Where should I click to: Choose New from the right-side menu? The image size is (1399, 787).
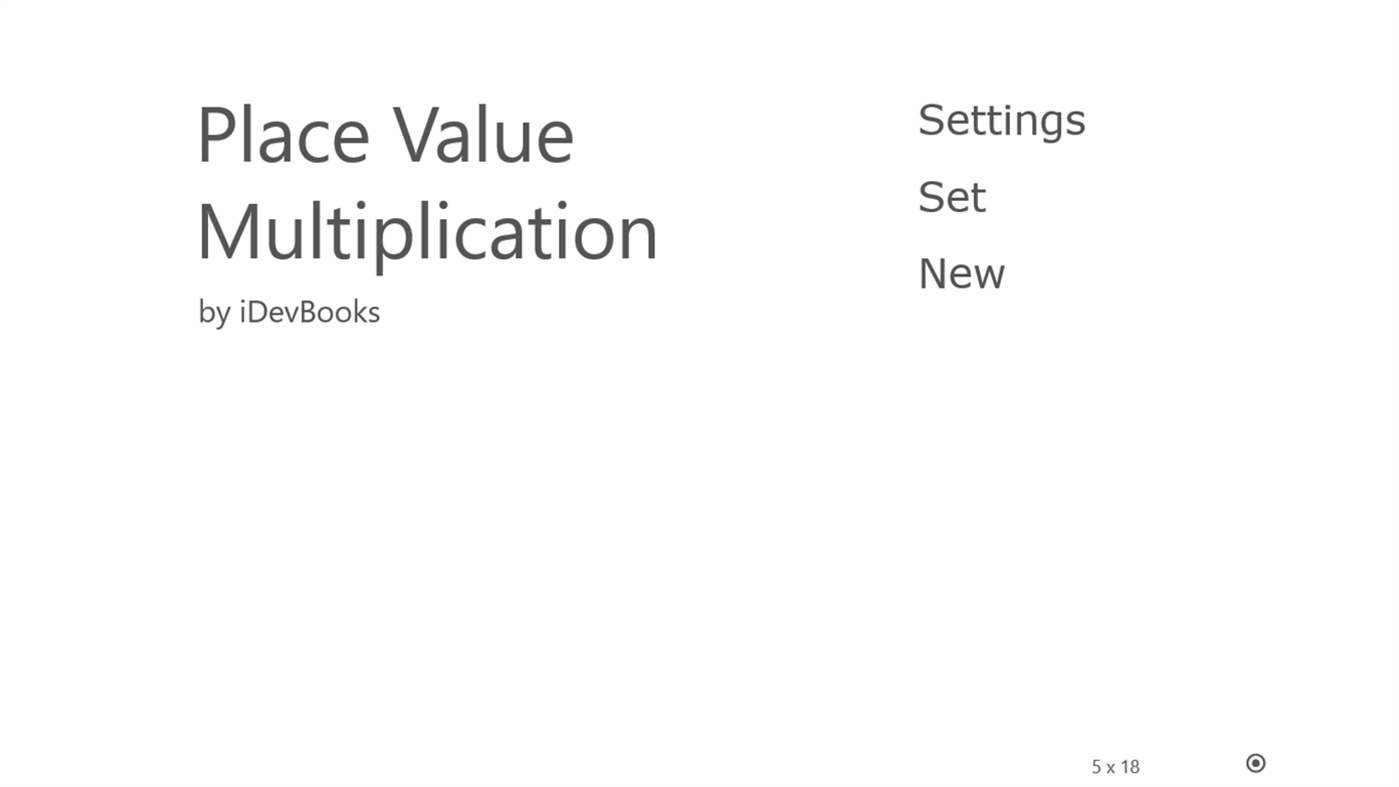(x=961, y=274)
